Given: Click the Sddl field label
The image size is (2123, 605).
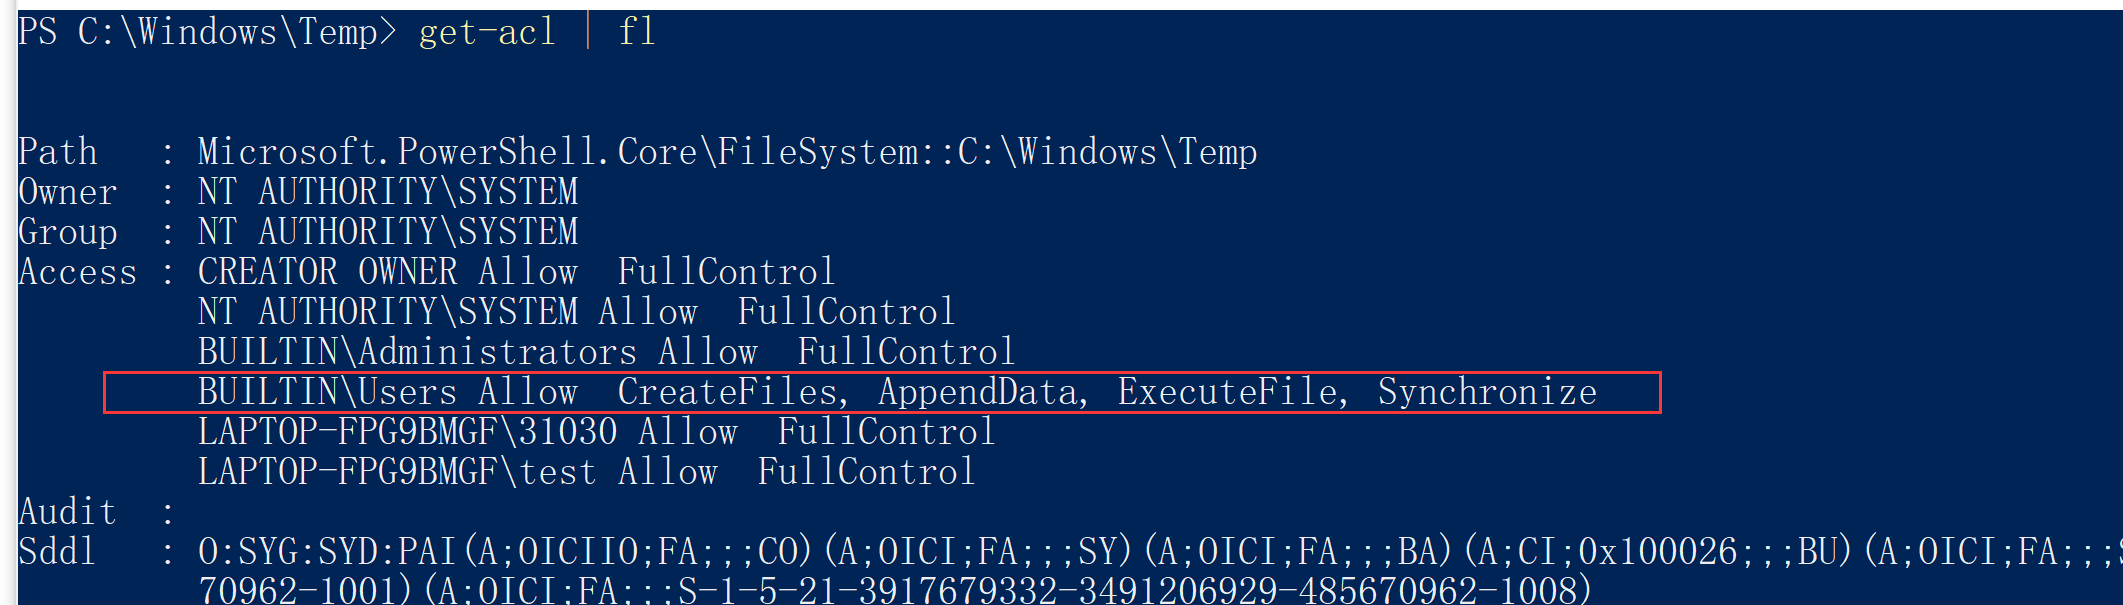Looking at the screenshot, I should (x=58, y=553).
